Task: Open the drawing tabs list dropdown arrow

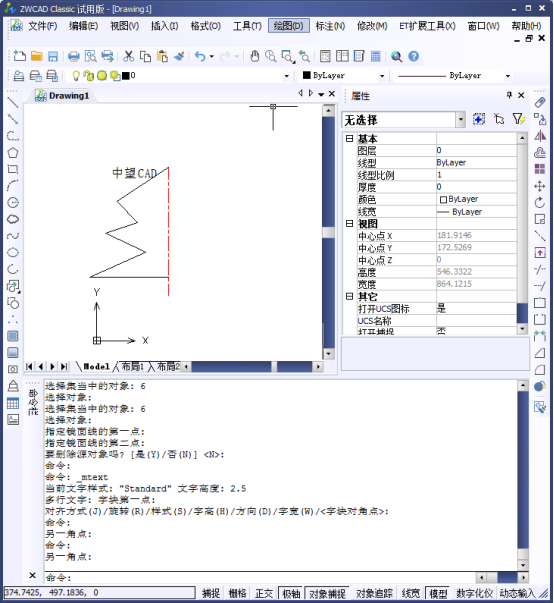Action: tap(321, 94)
